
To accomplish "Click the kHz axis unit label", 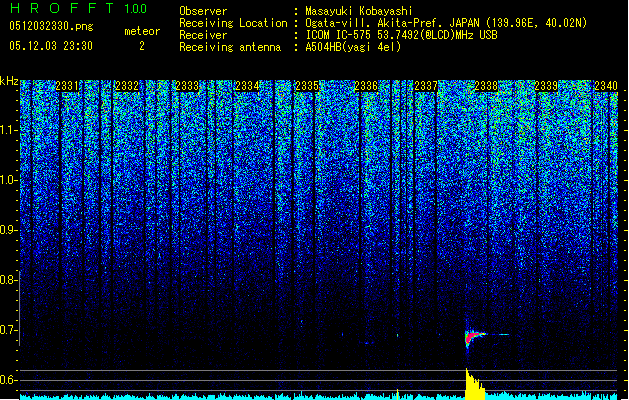I will coord(9,81).
